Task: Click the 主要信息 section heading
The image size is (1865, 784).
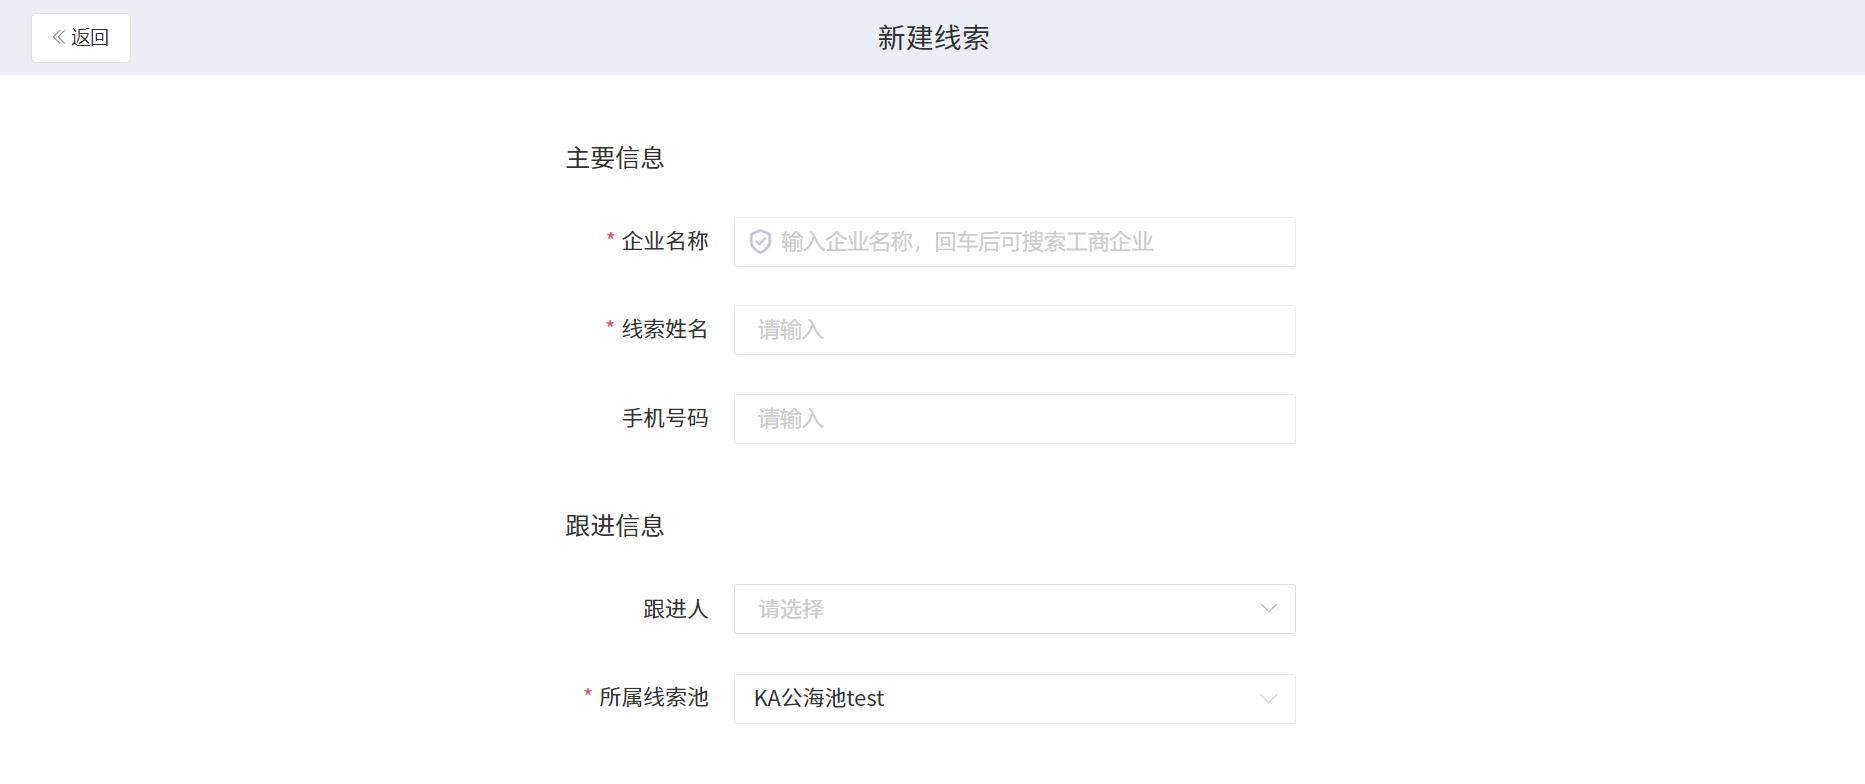Action: click(x=615, y=158)
